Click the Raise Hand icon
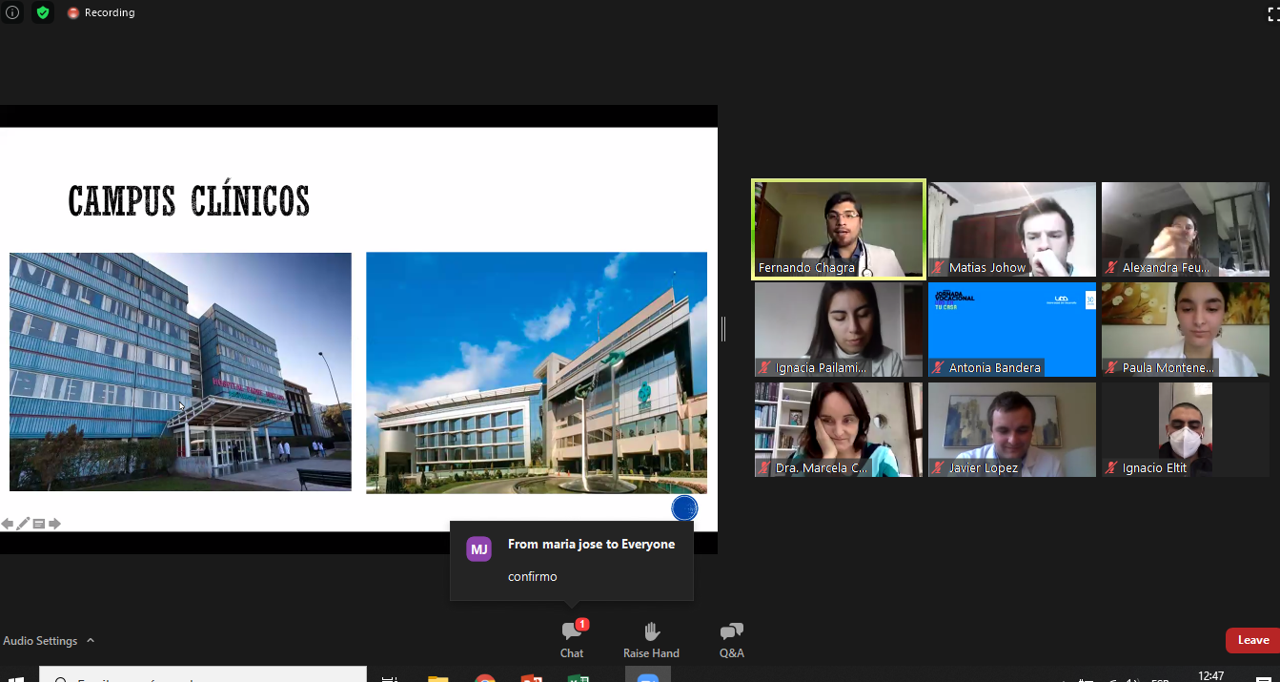Image resolution: width=1280 pixels, height=682 pixels. [x=651, y=639]
